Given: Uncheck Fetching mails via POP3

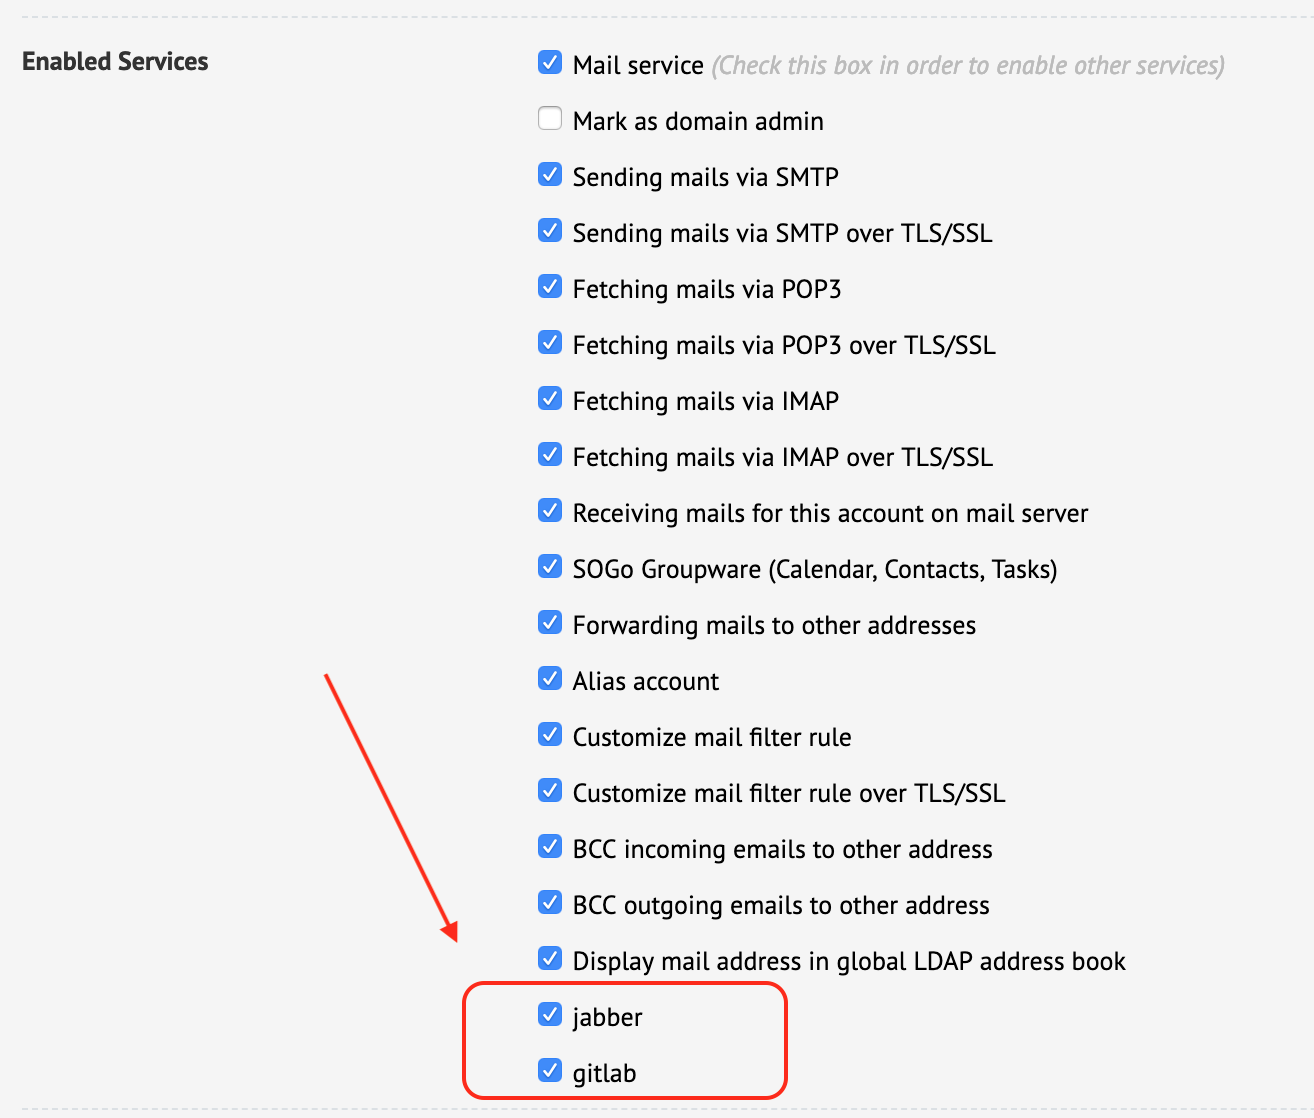Looking at the screenshot, I should click(x=550, y=287).
